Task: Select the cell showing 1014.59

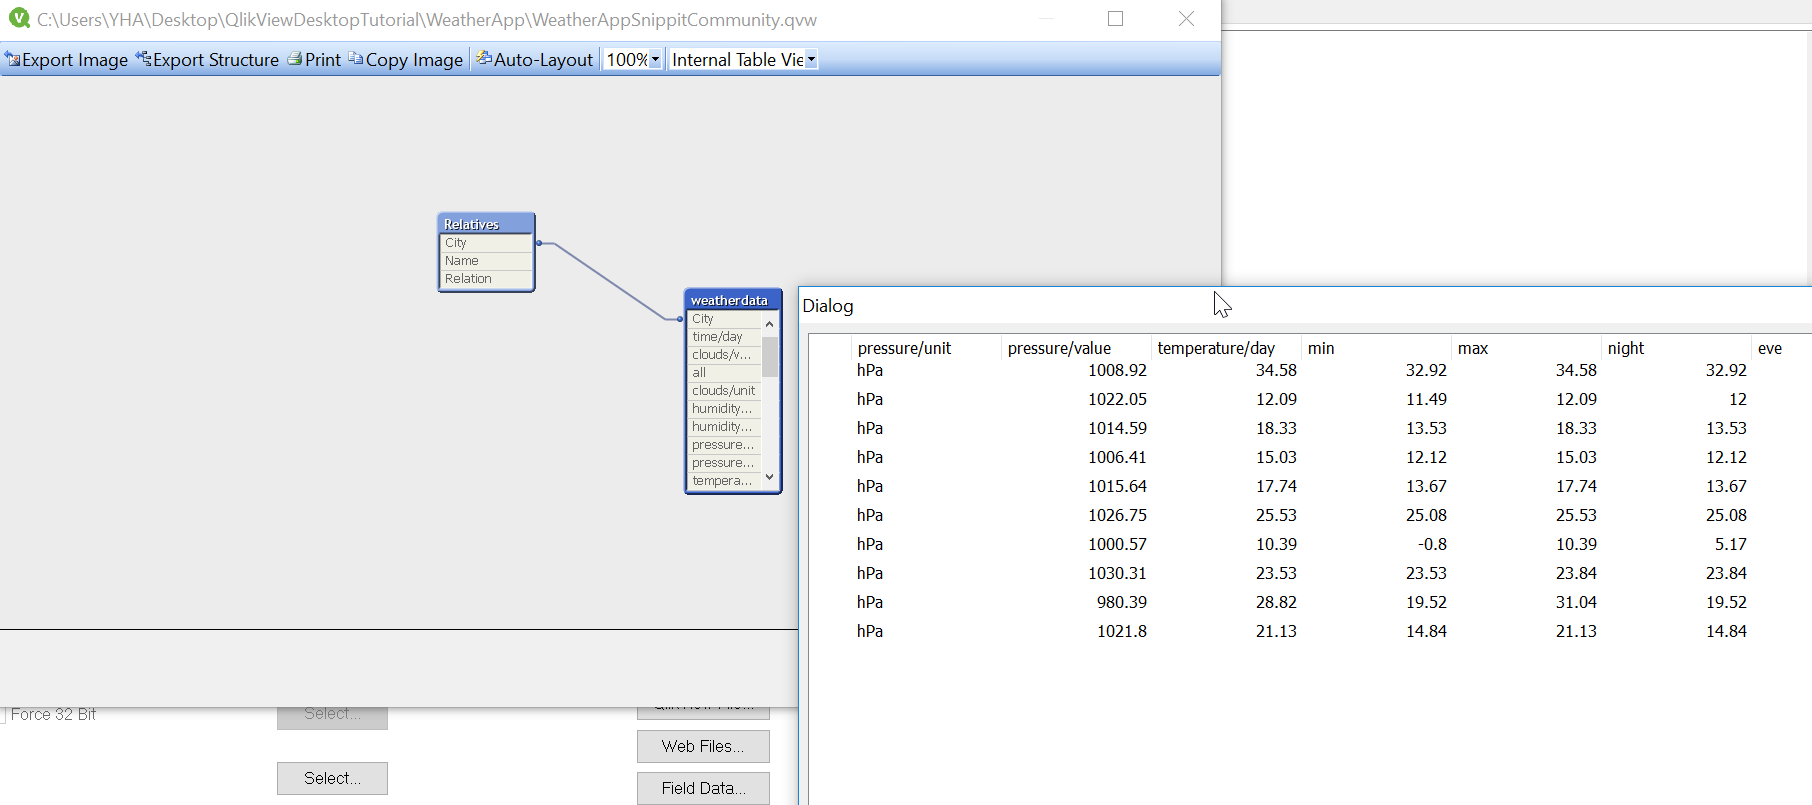Action: click(1117, 428)
